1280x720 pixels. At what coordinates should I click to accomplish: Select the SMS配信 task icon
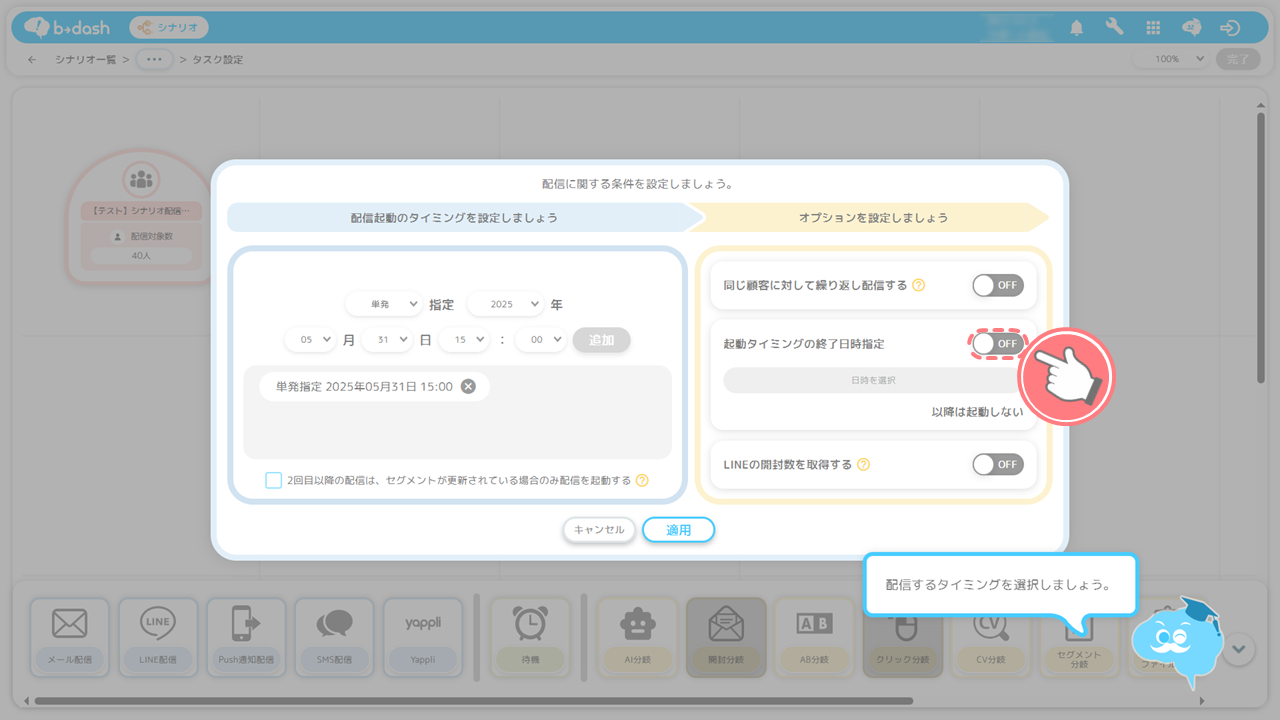click(x=335, y=636)
